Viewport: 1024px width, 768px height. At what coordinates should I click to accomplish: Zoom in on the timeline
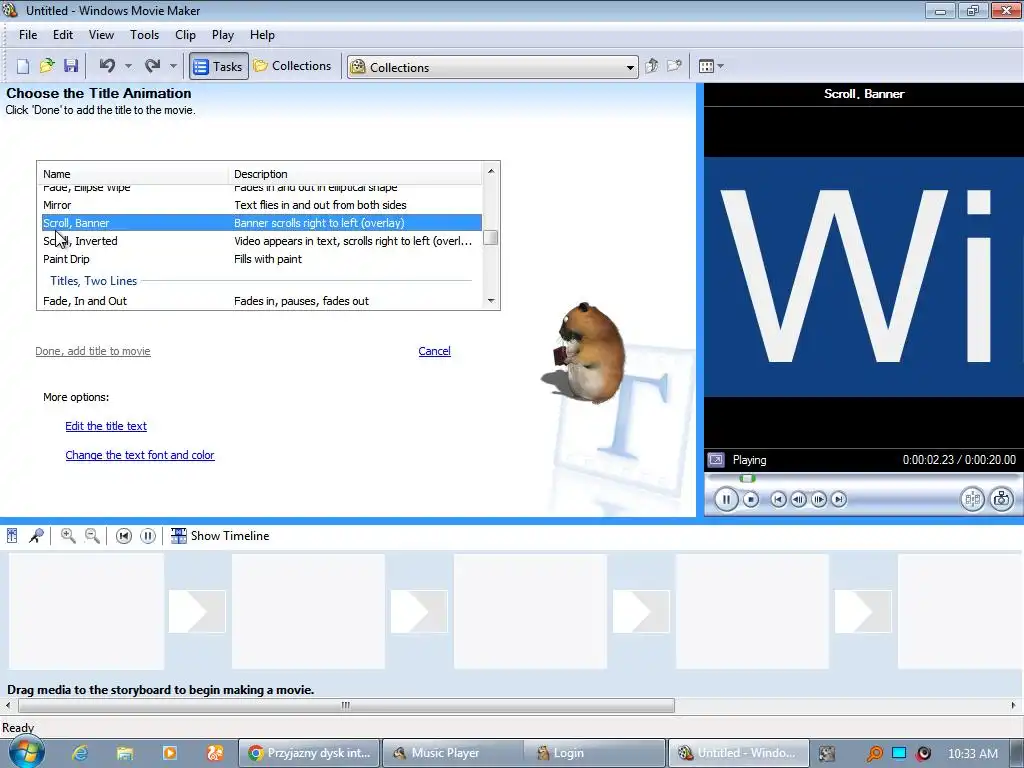coord(68,536)
